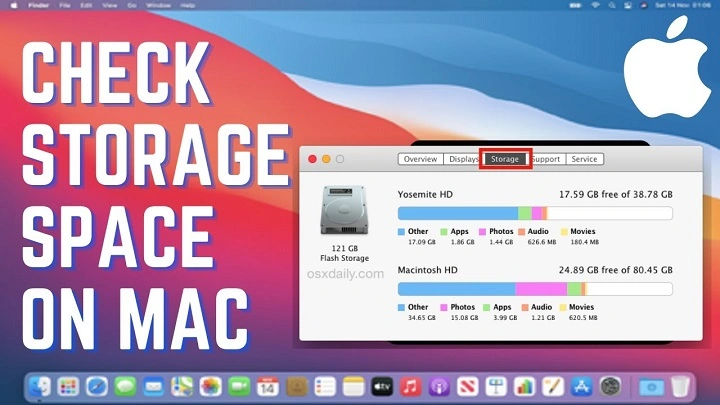720x405 pixels.
Task: Click the Macintosh HD storage usage bar
Action: click(535, 288)
